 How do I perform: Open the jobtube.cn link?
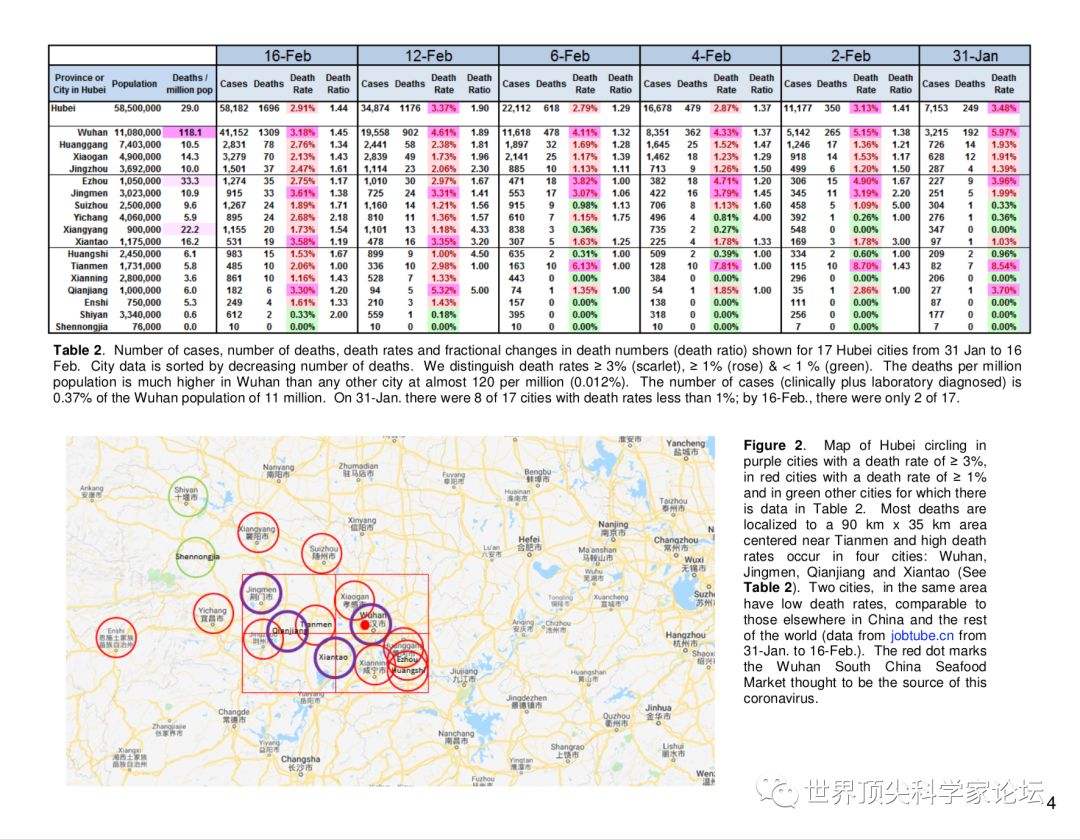[922, 635]
